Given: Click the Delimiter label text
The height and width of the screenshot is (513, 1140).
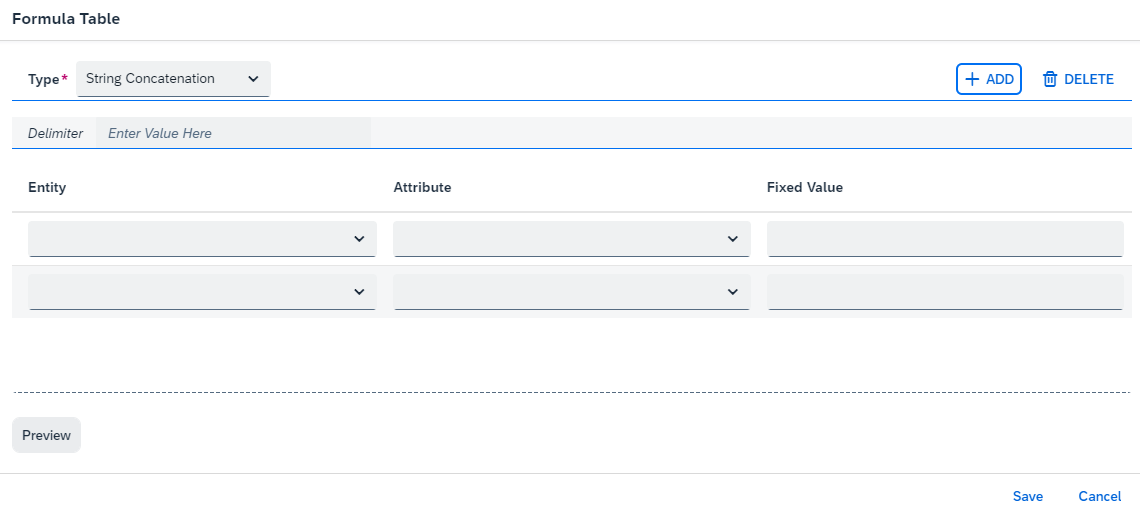Looking at the screenshot, I should coord(55,134).
